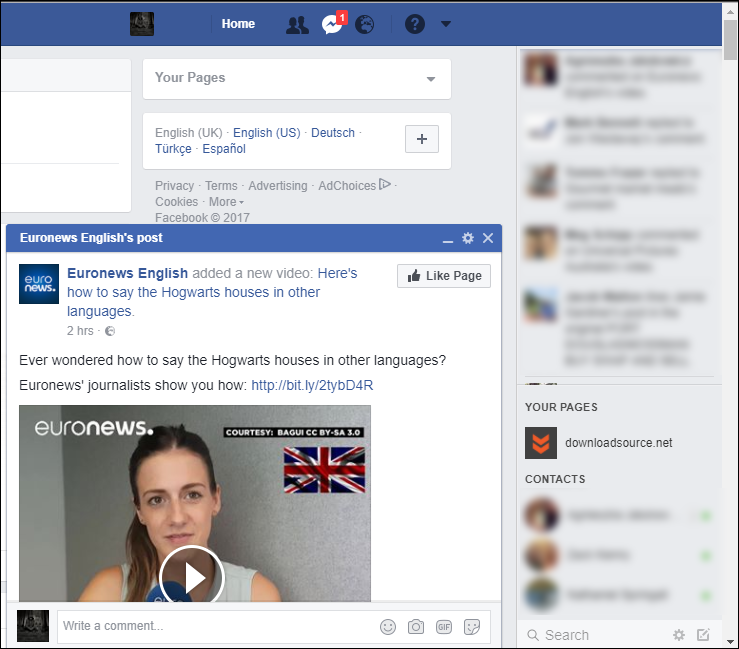The image size is (739, 649).
Task: Start a new message with the compose icon
Action: pos(703,635)
